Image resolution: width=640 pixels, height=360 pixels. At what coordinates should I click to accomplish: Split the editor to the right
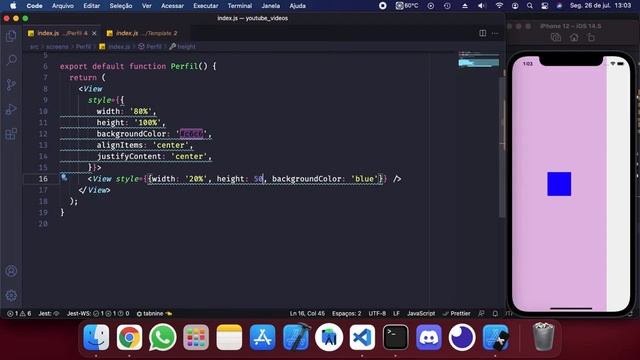482,33
